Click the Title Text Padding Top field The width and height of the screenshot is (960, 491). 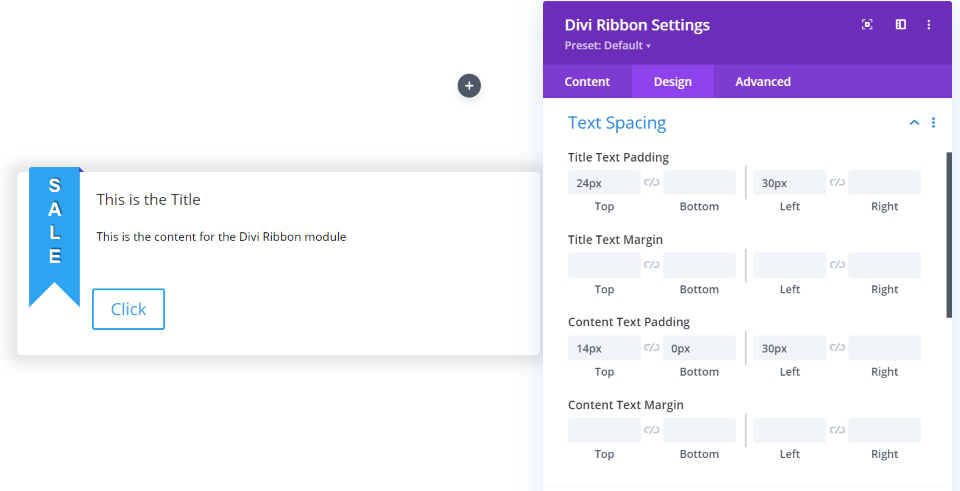click(x=604, y=183)
